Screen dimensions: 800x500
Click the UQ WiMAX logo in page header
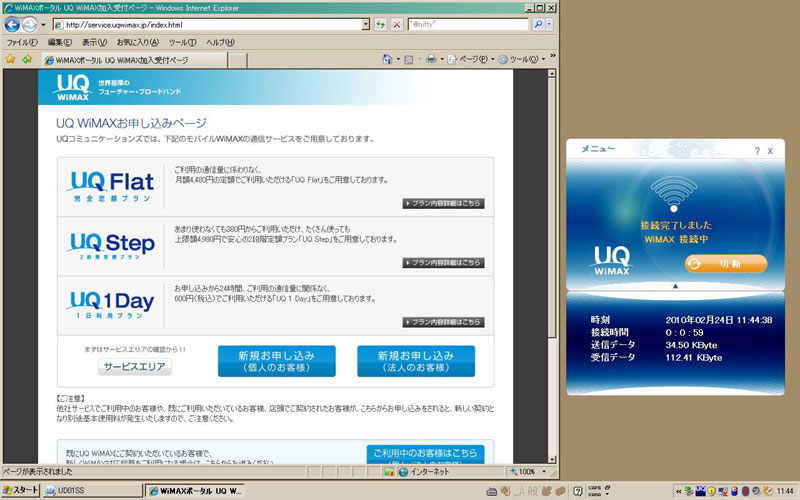coord(73,87)
